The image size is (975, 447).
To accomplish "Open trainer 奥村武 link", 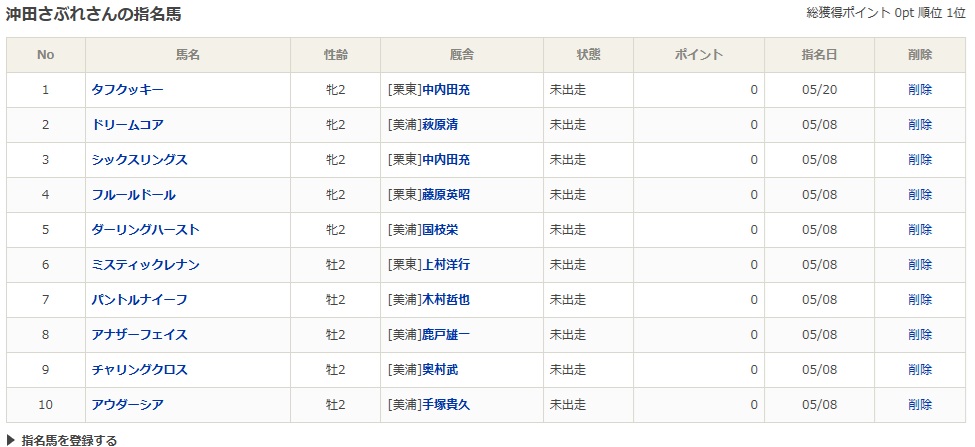I will pyautogui.click(x=440, y=370).
